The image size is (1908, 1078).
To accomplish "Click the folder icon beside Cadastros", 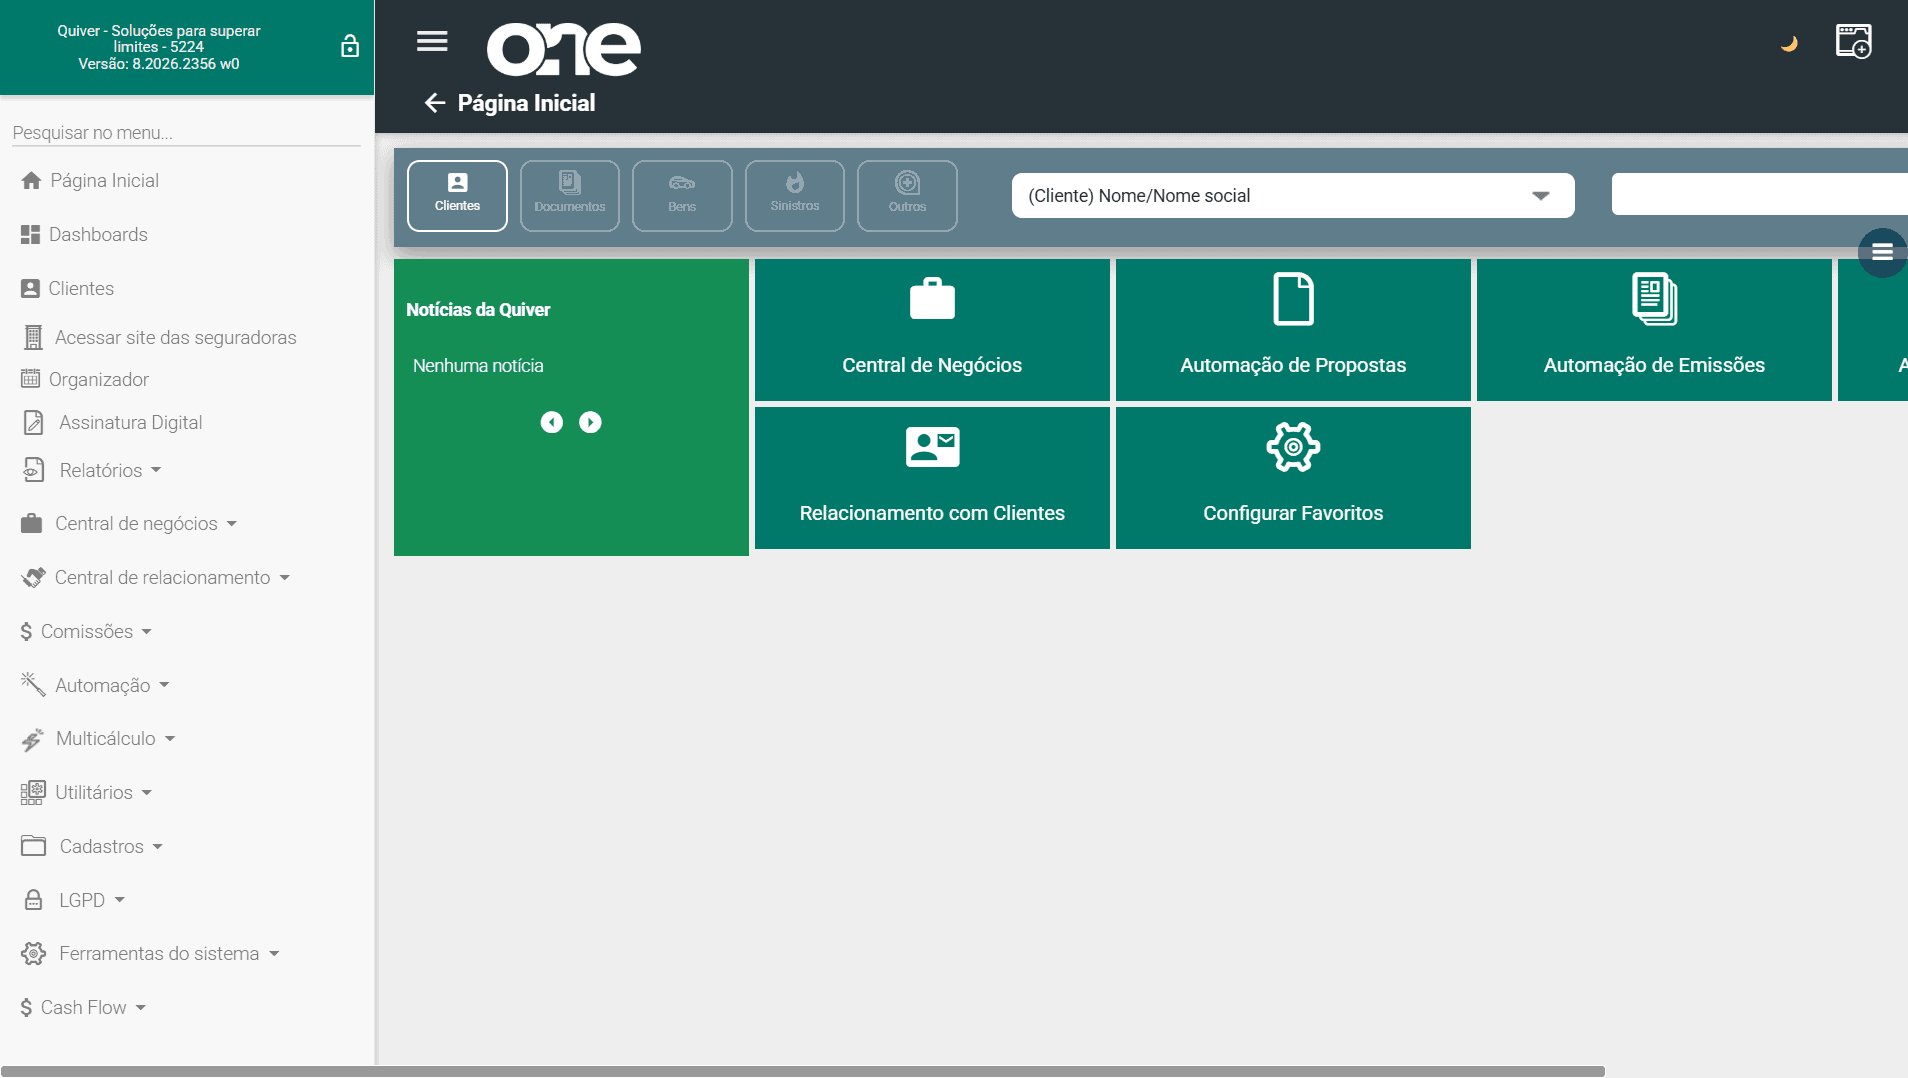I will (x=33, y=846).
